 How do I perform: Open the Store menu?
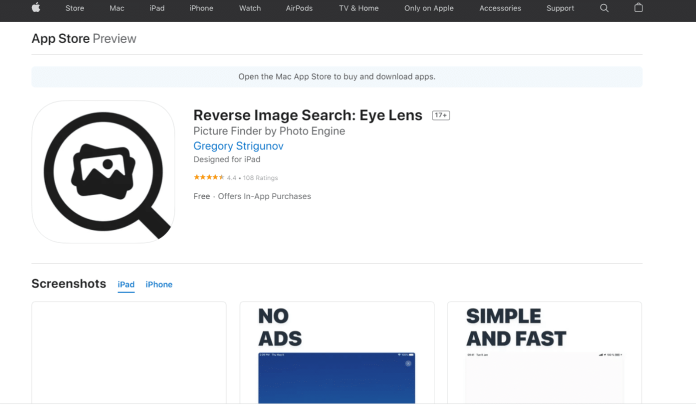(75, 8)
